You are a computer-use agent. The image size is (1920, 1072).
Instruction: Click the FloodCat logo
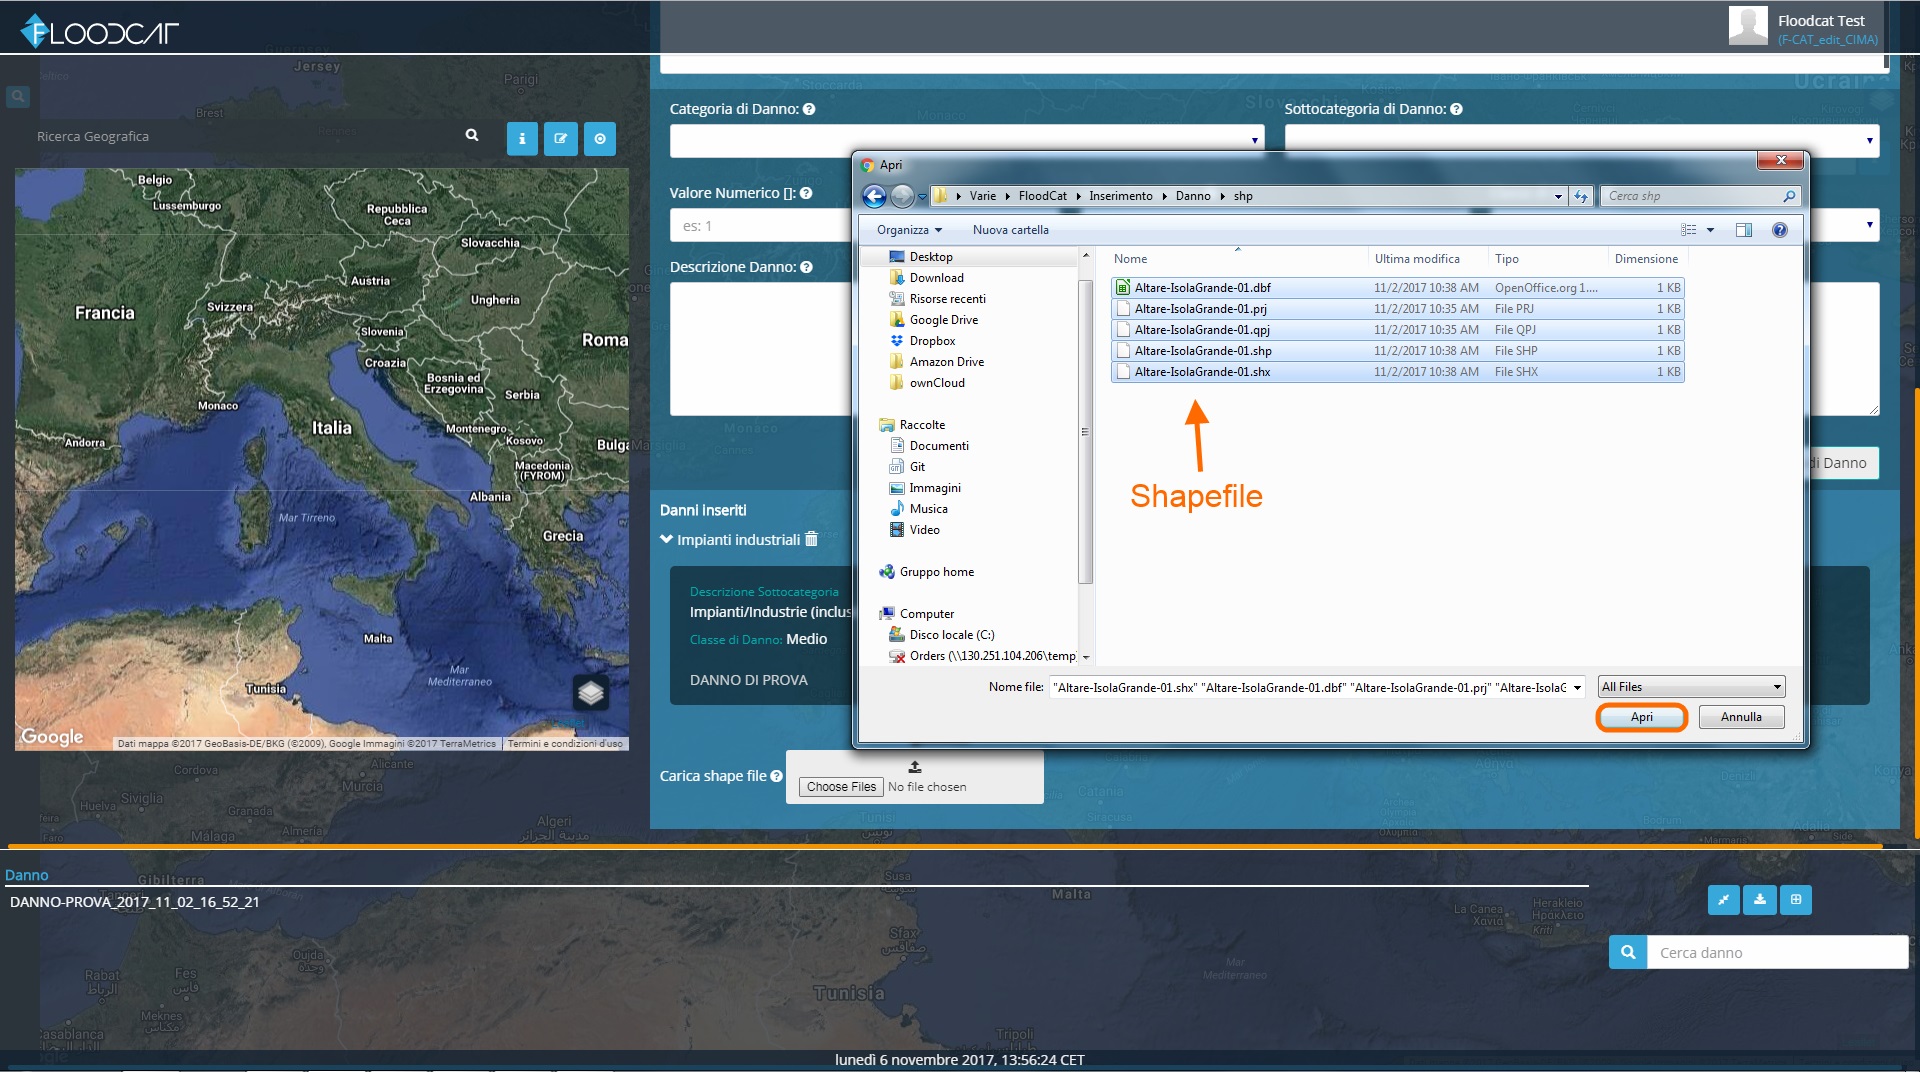[x=100, y=31]
